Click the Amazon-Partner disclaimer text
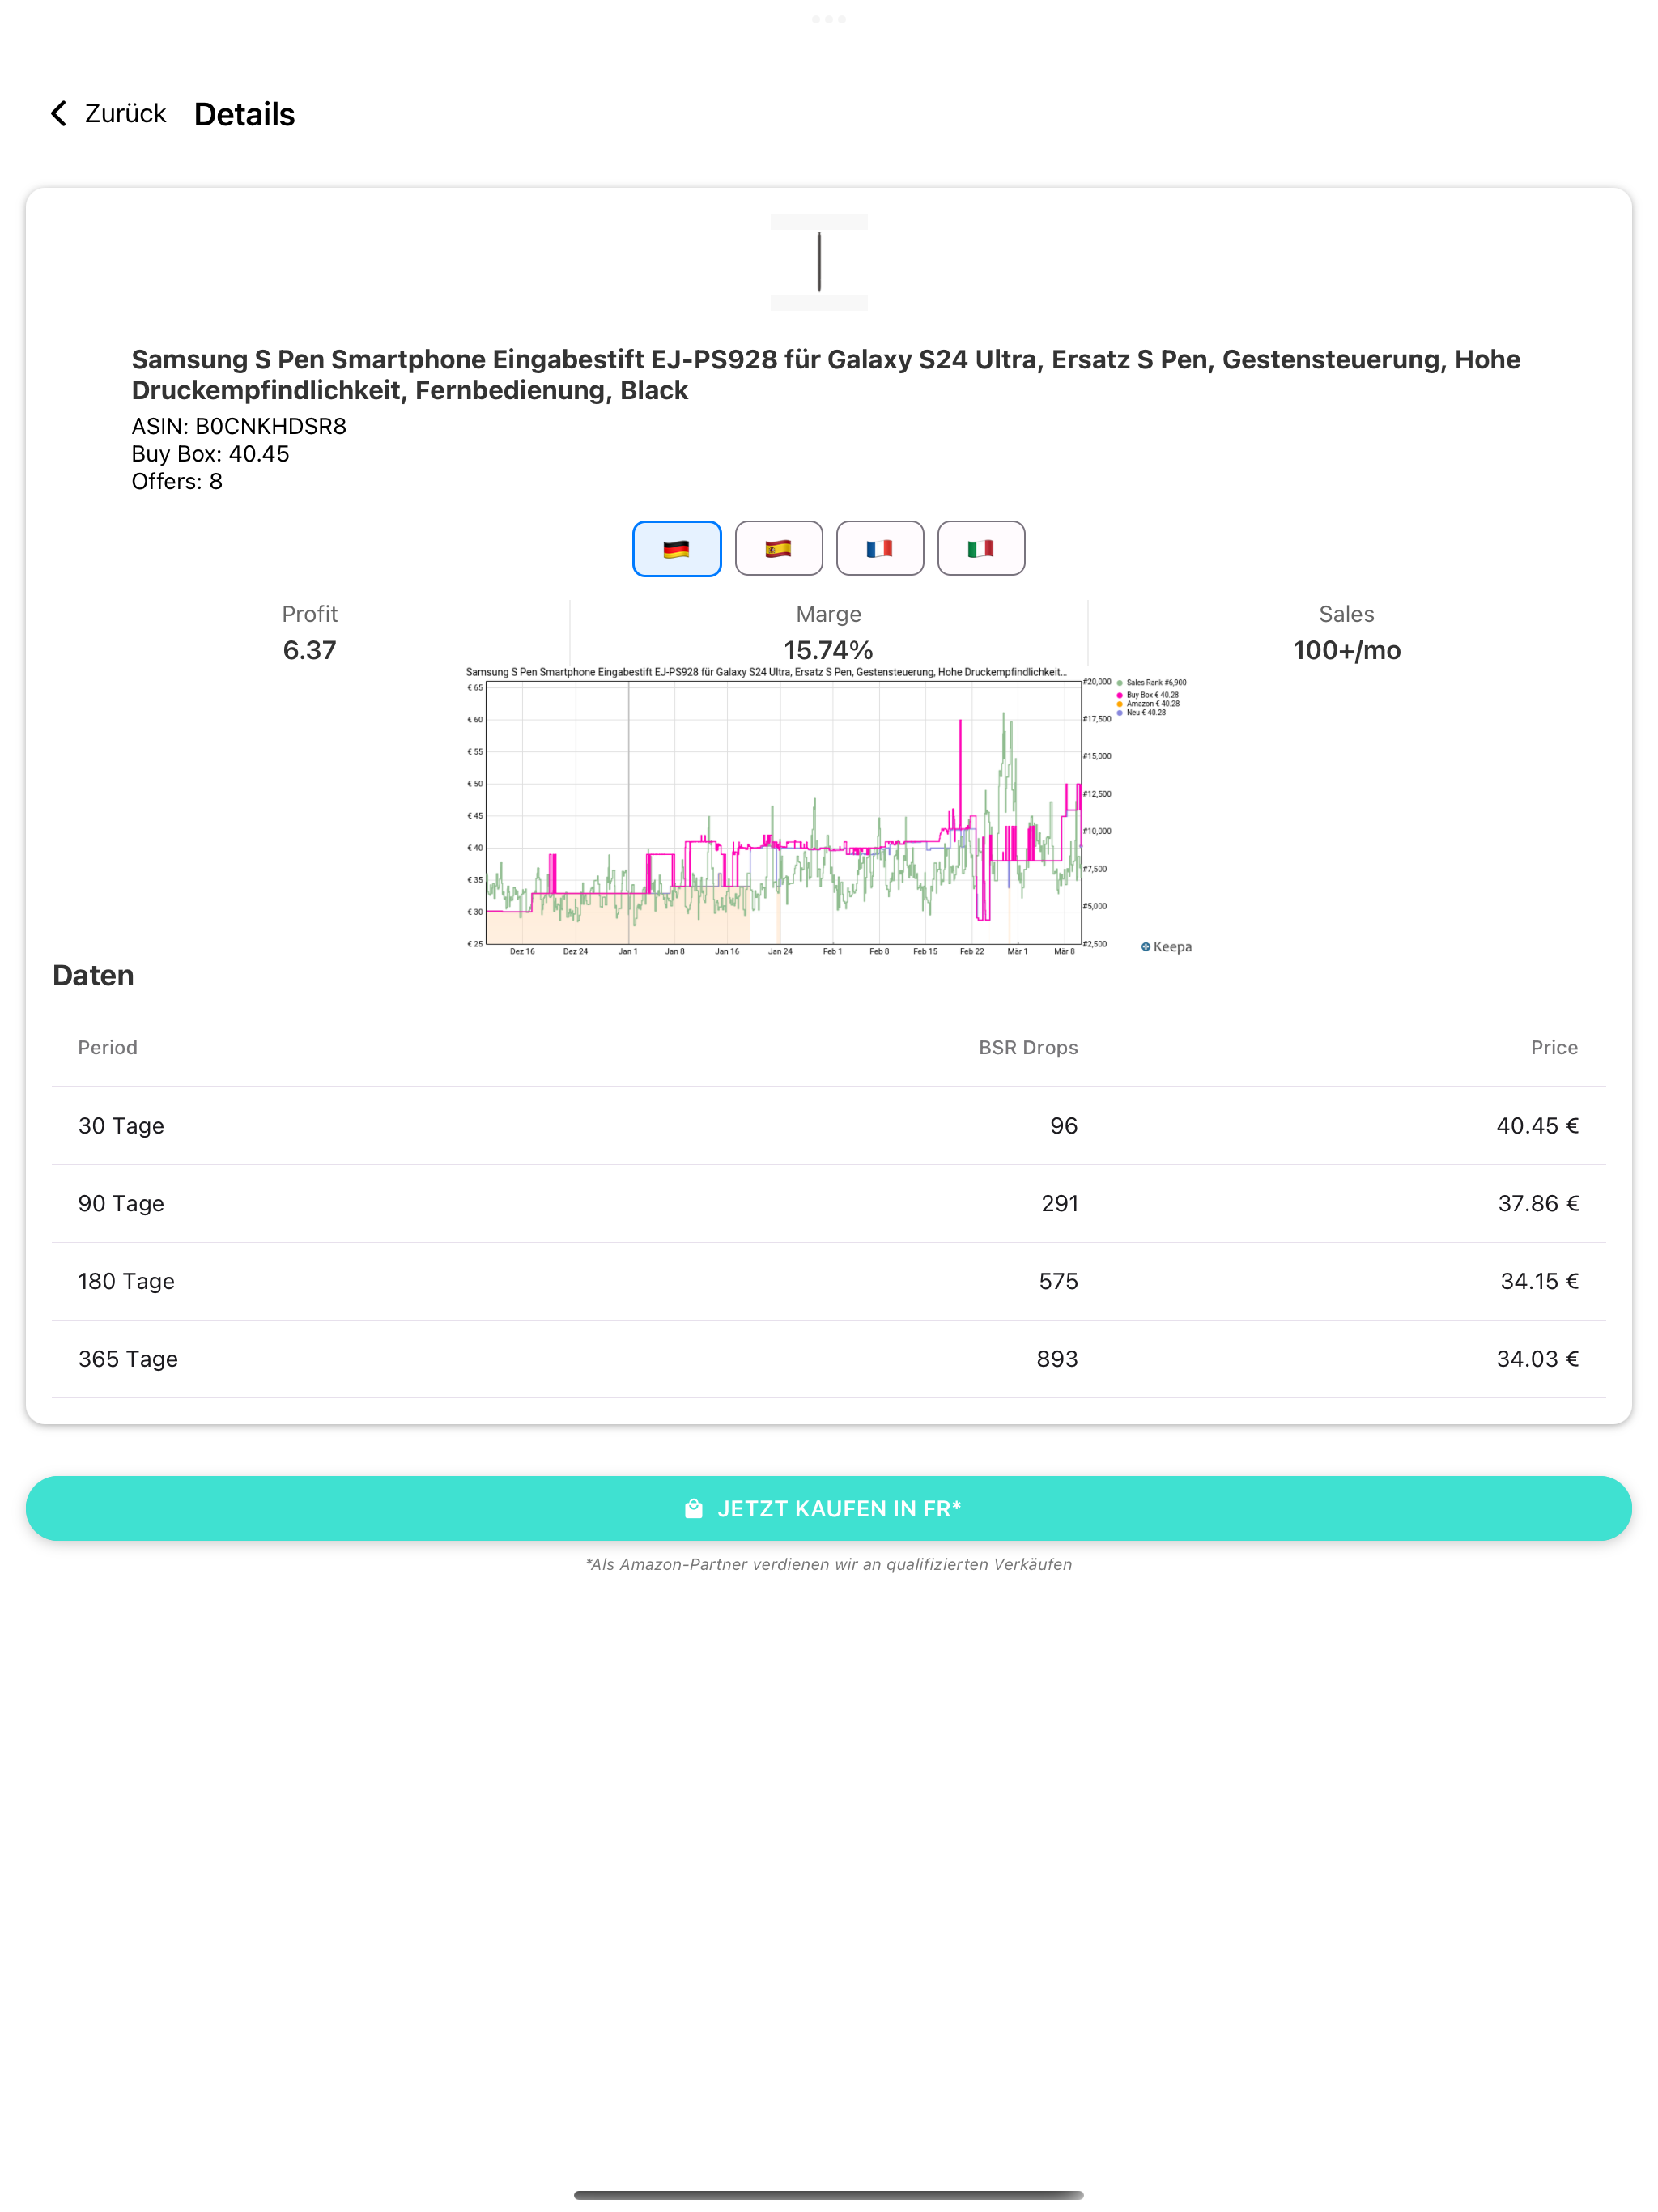Viewport: 1658px width, 2212px height. 829,1565
